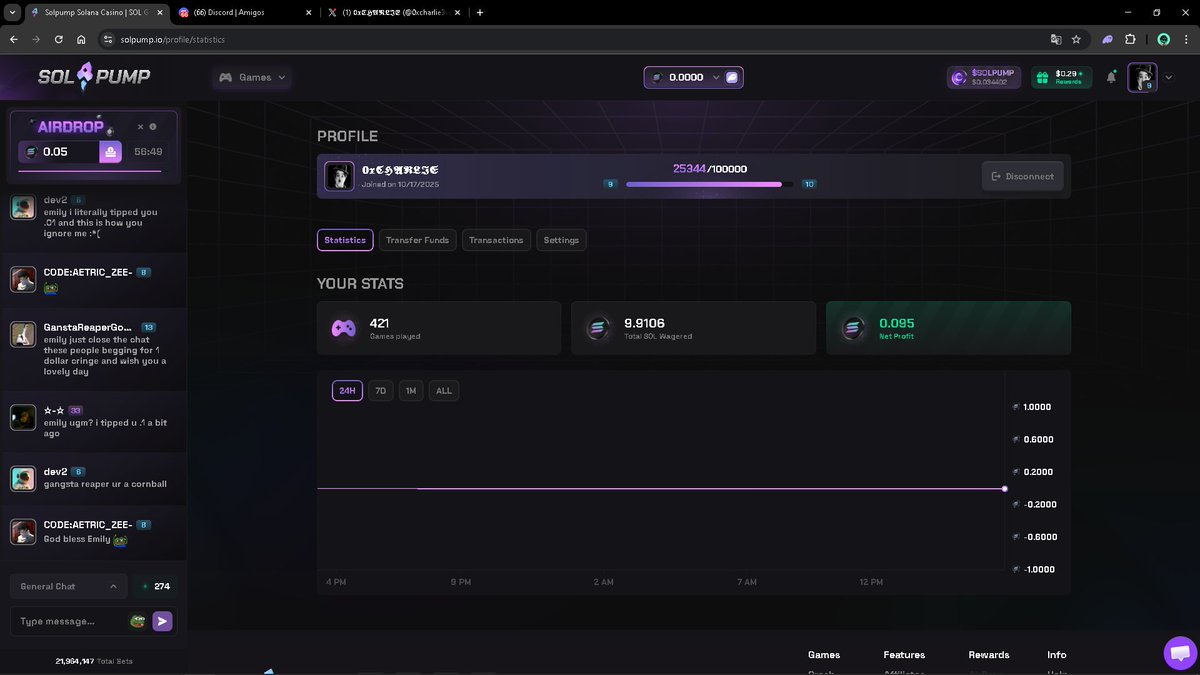Click the dev2 avatar on emily tip message
The width and height of the screenshot is (1200, 675).
pyautogui.click(x=23, y=207)
